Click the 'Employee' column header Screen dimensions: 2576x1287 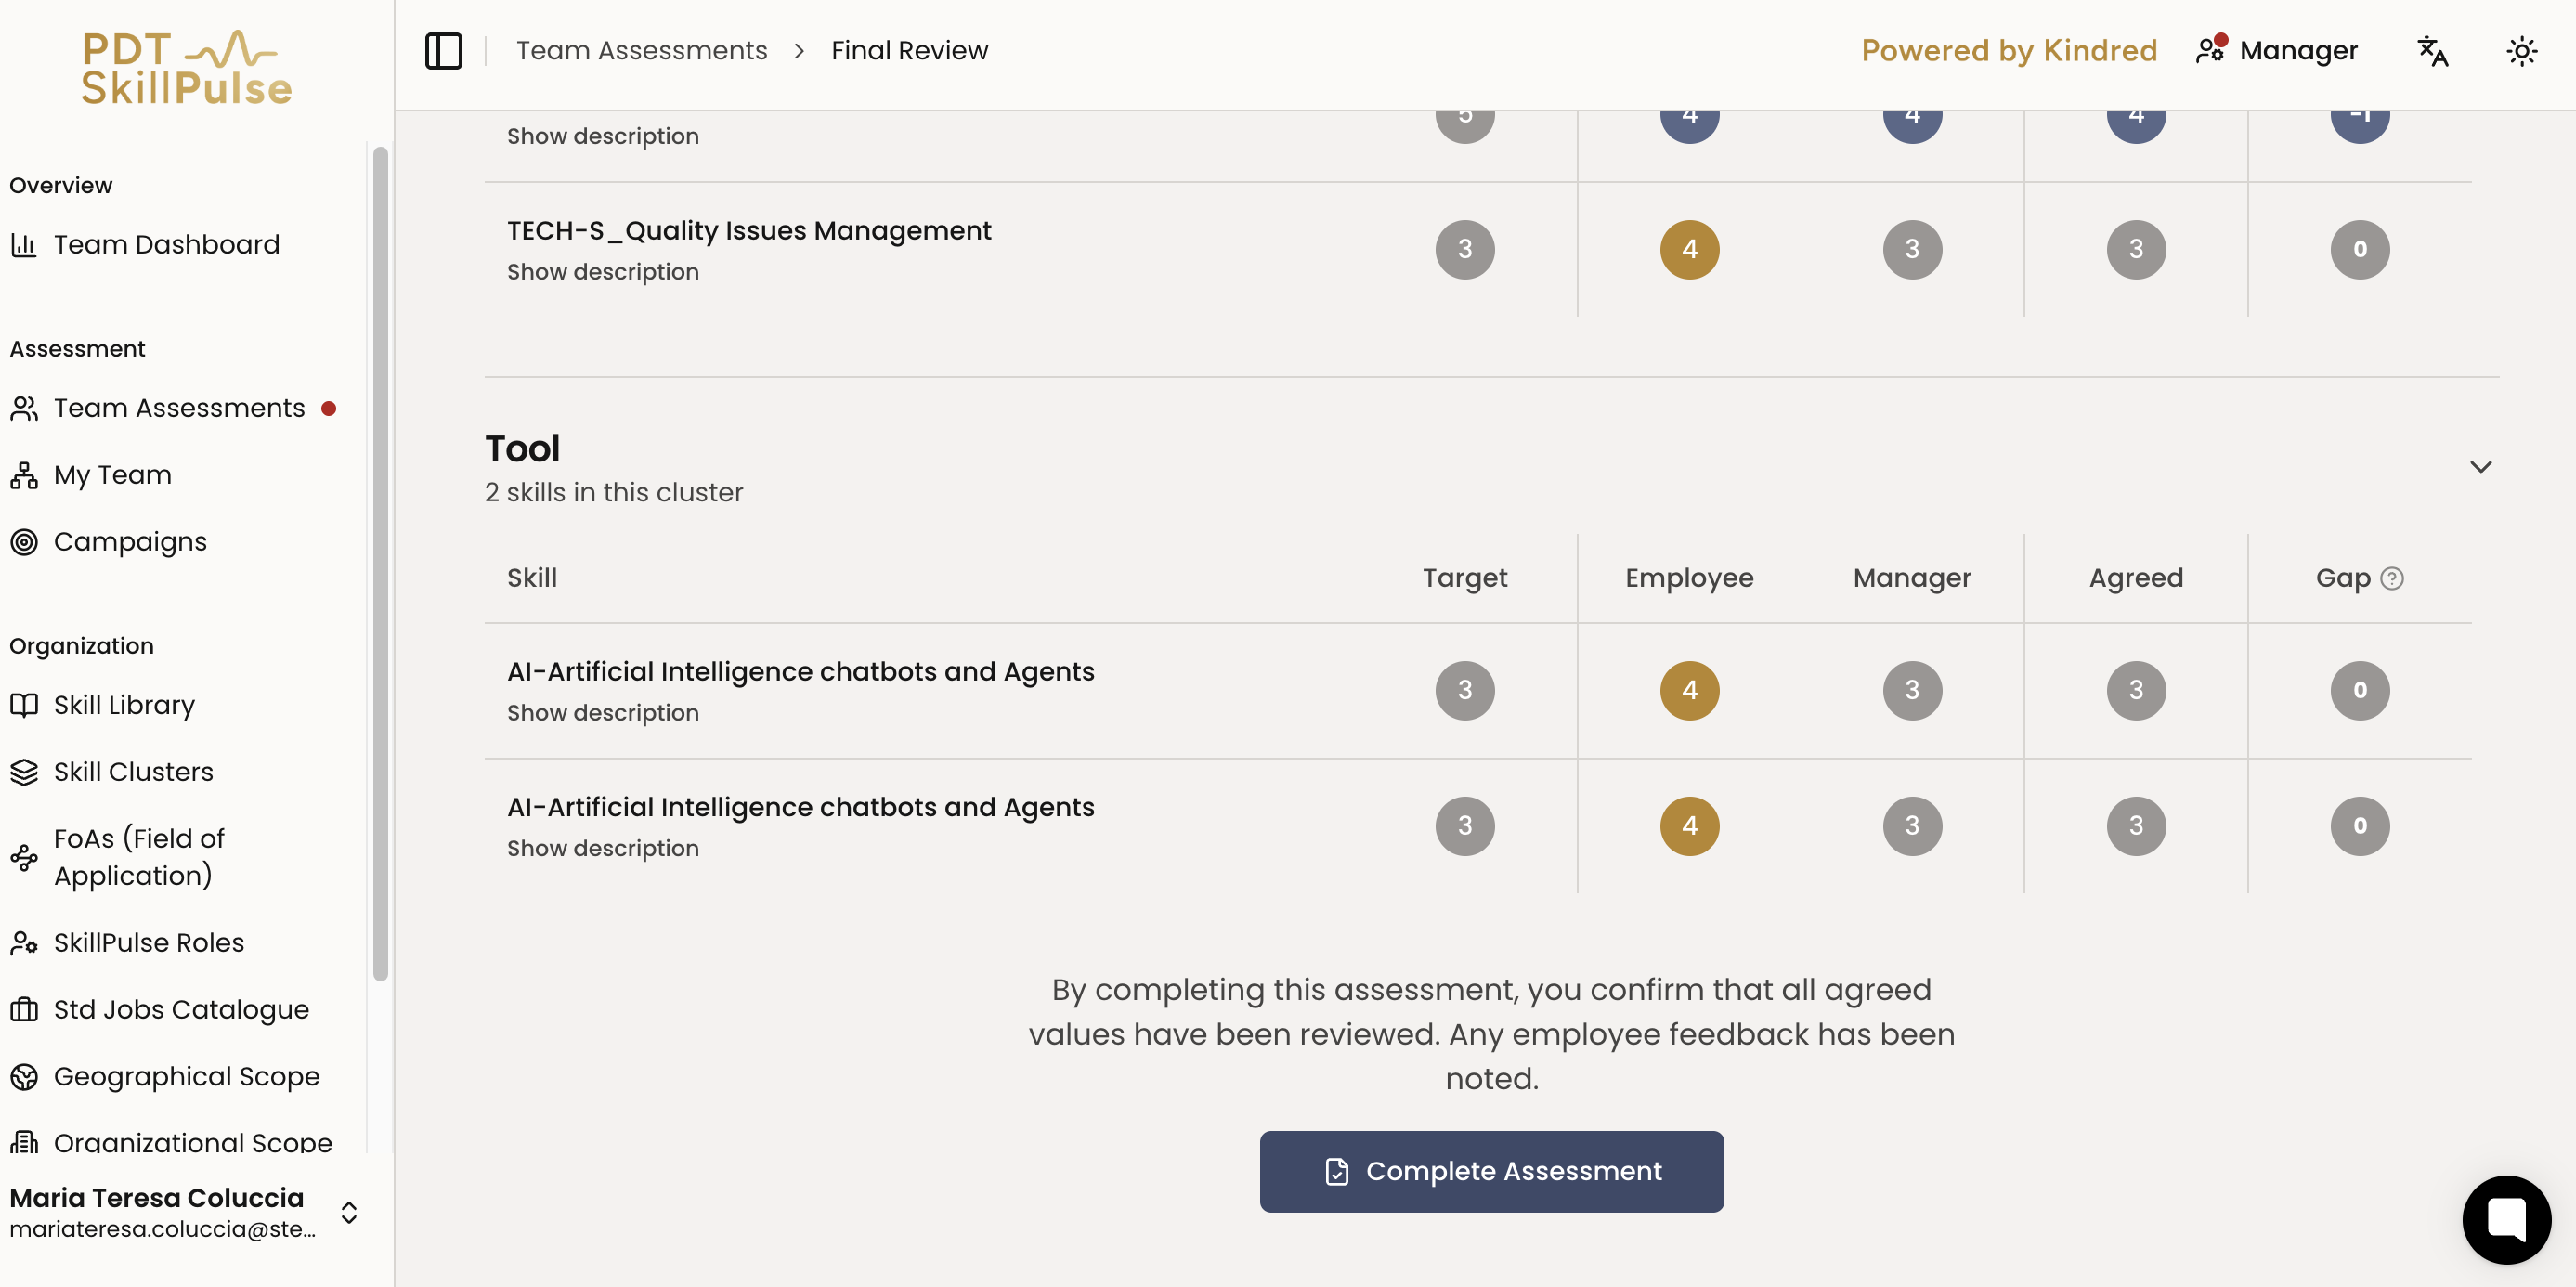[1689, 578]
